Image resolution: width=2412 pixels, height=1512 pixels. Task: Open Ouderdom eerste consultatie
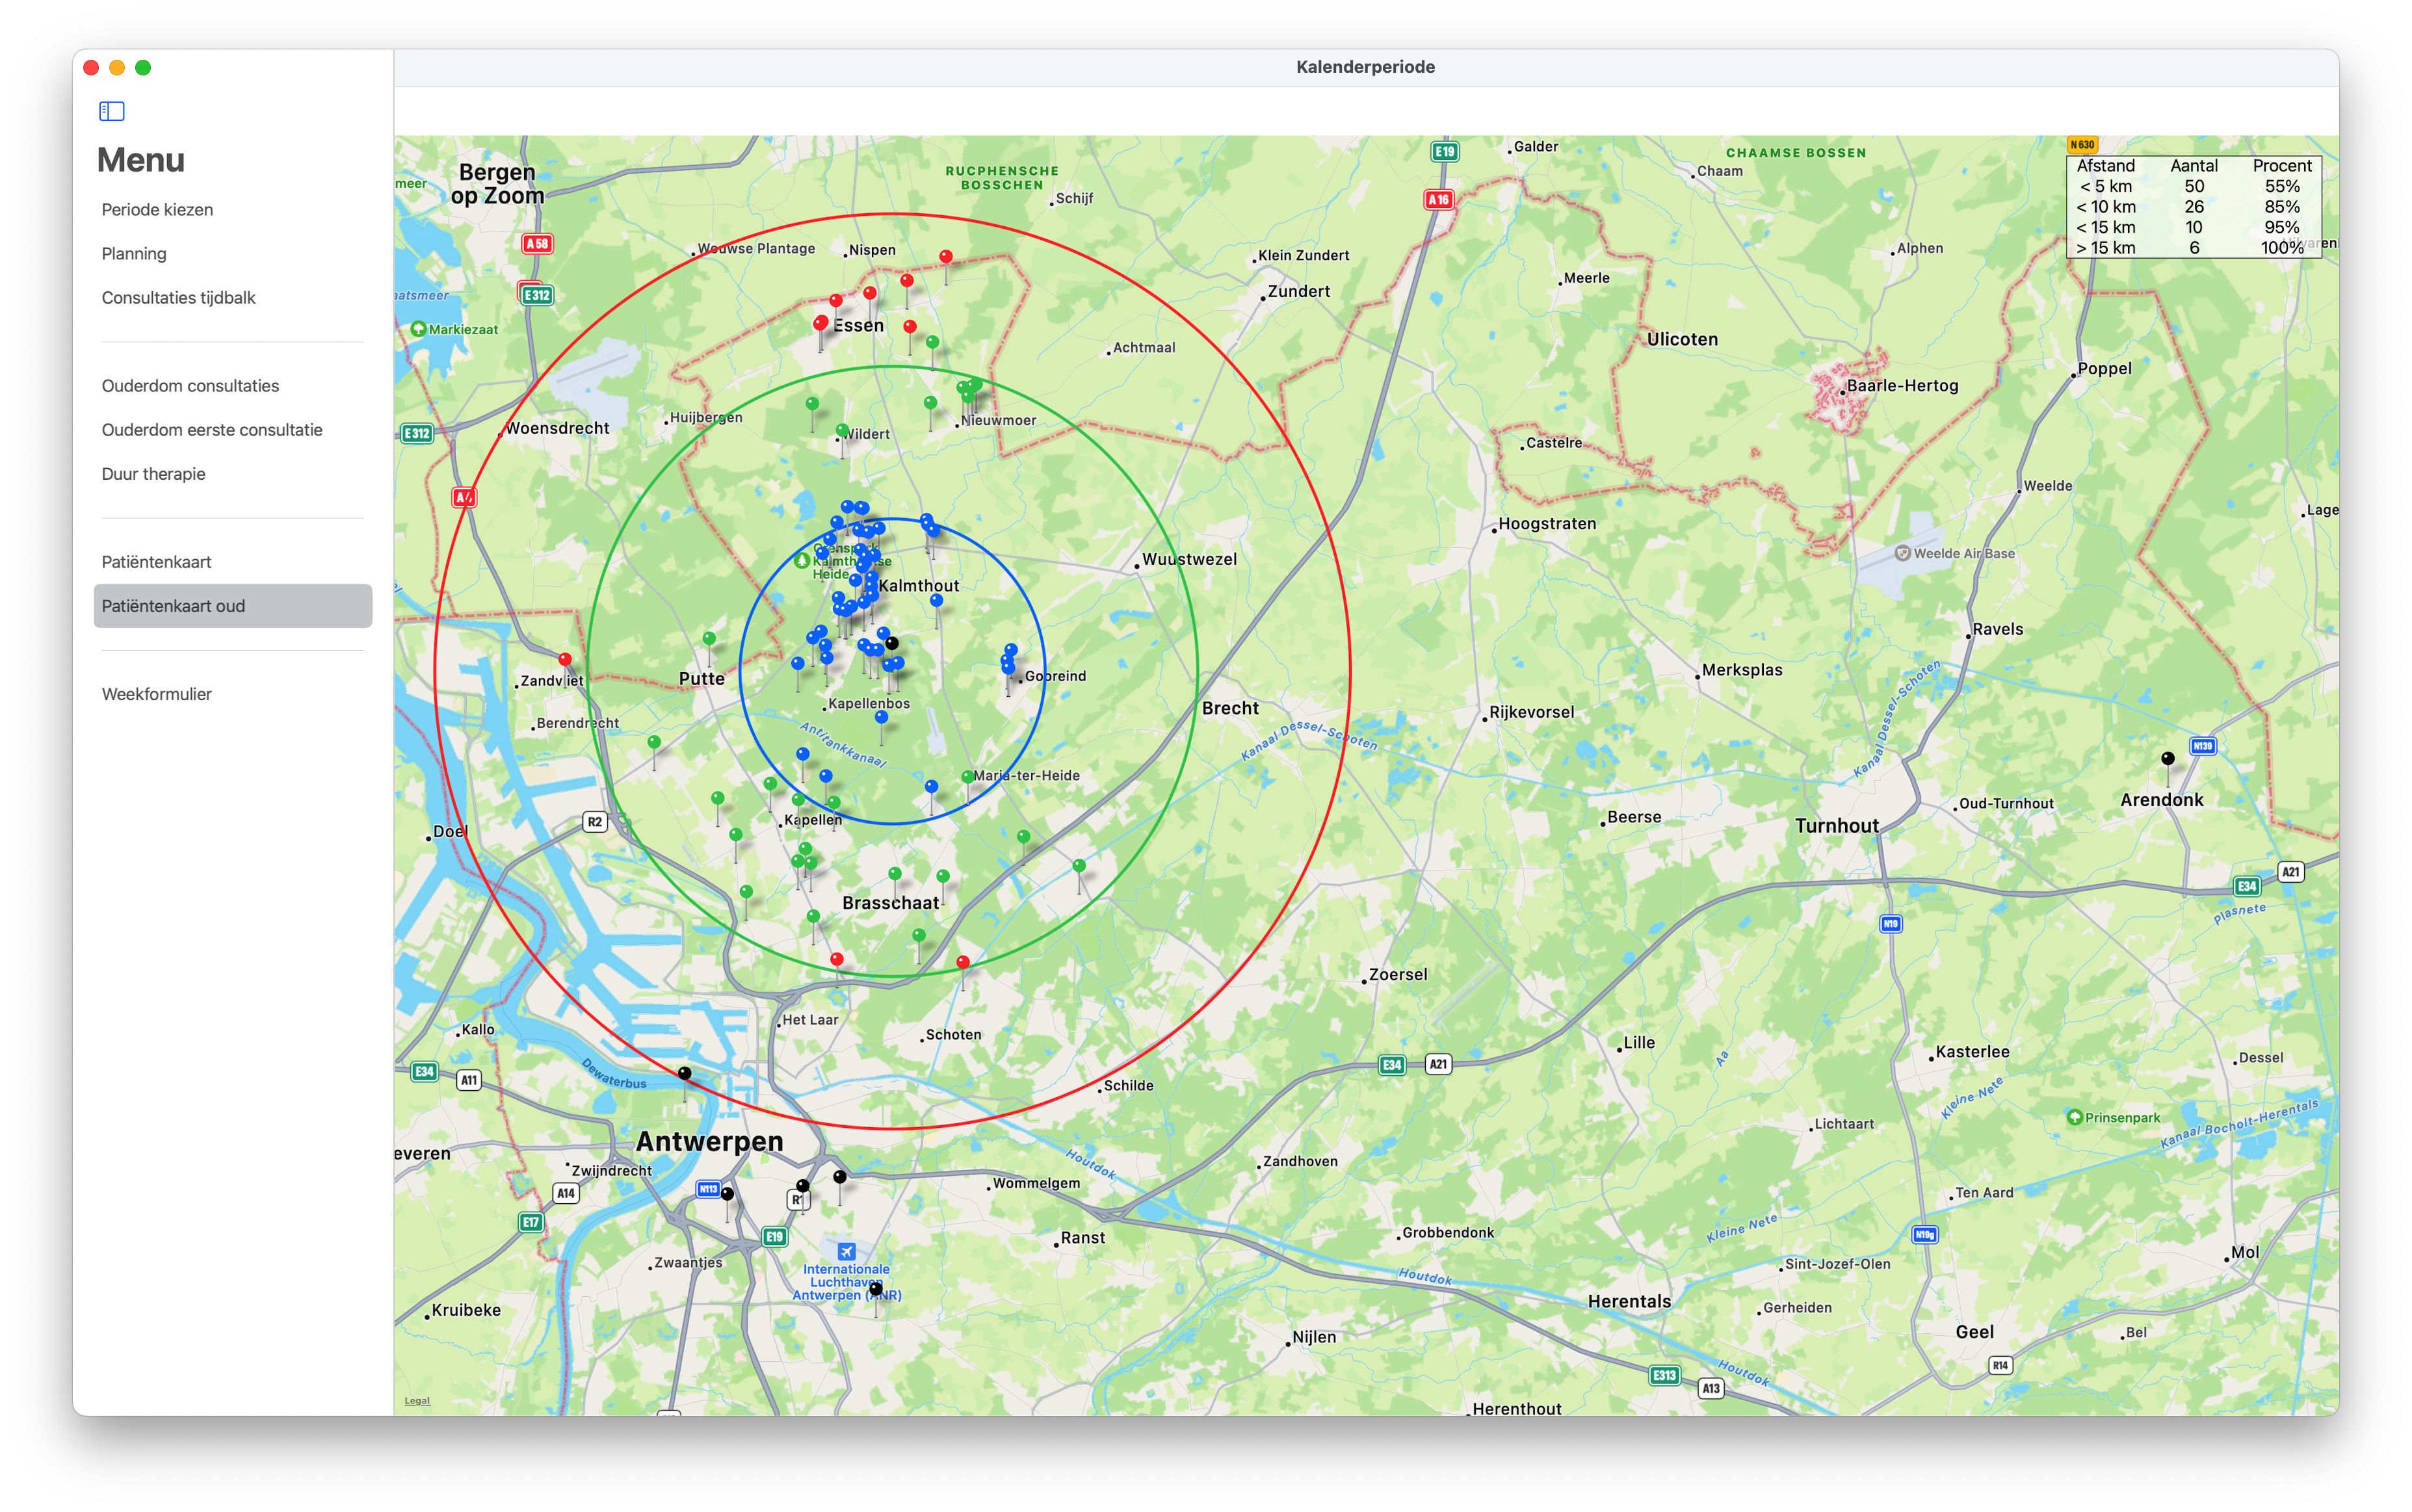click(x=212, y=429)
